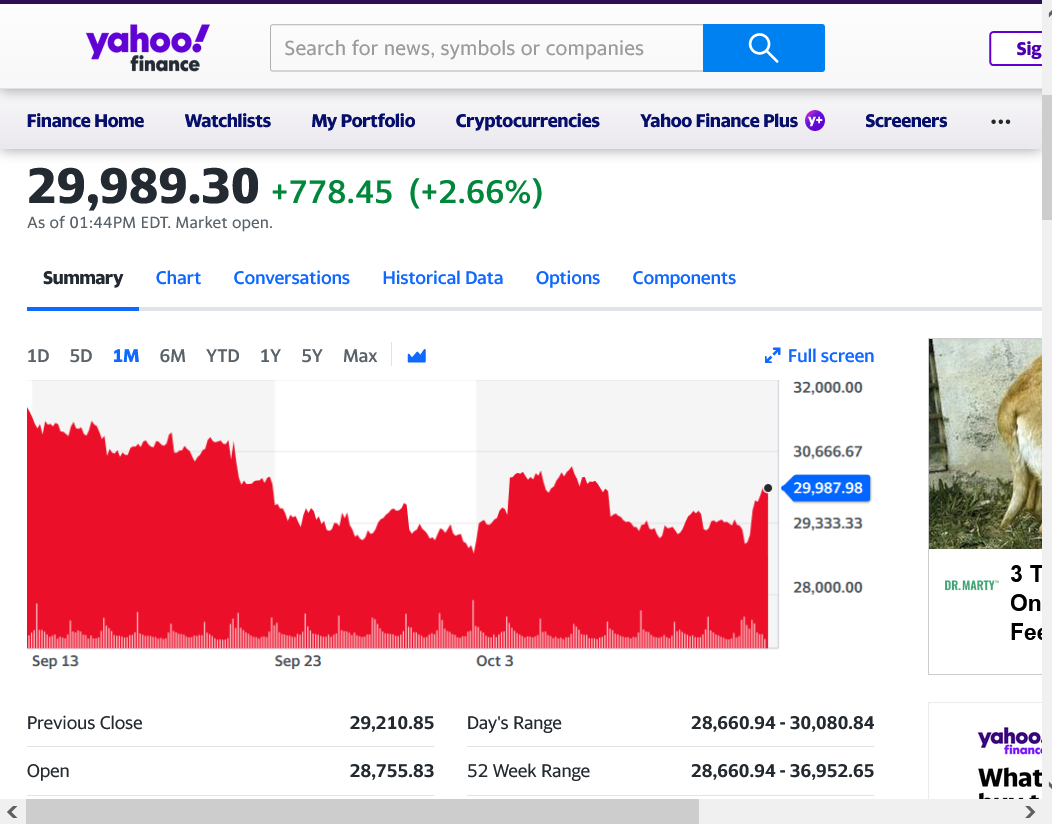The height and width of the screenshot is (833, 1052).
Task: Click the Open value 28,755.83
Action: click(392, 771)
